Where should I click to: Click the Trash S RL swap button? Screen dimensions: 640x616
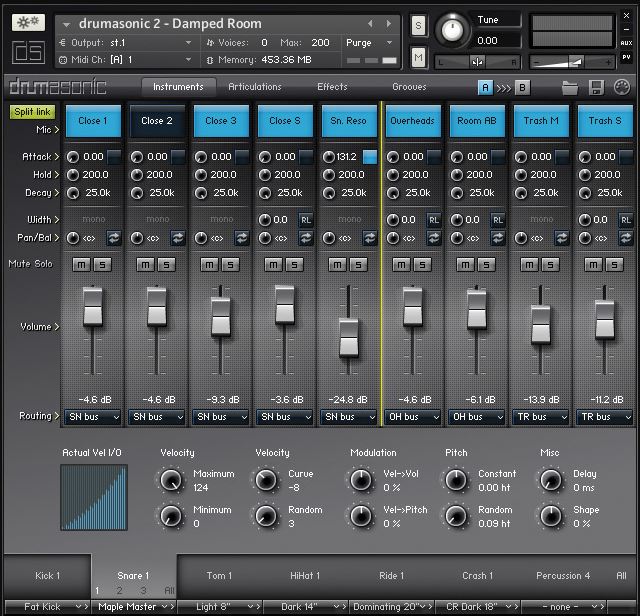point(626,220)
